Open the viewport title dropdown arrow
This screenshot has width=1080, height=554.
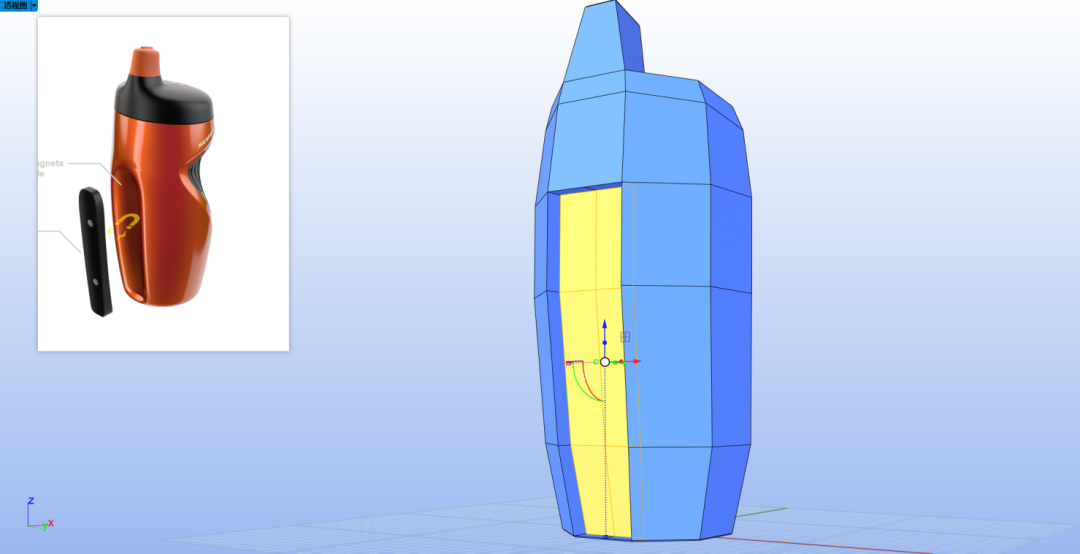[34, 6]
